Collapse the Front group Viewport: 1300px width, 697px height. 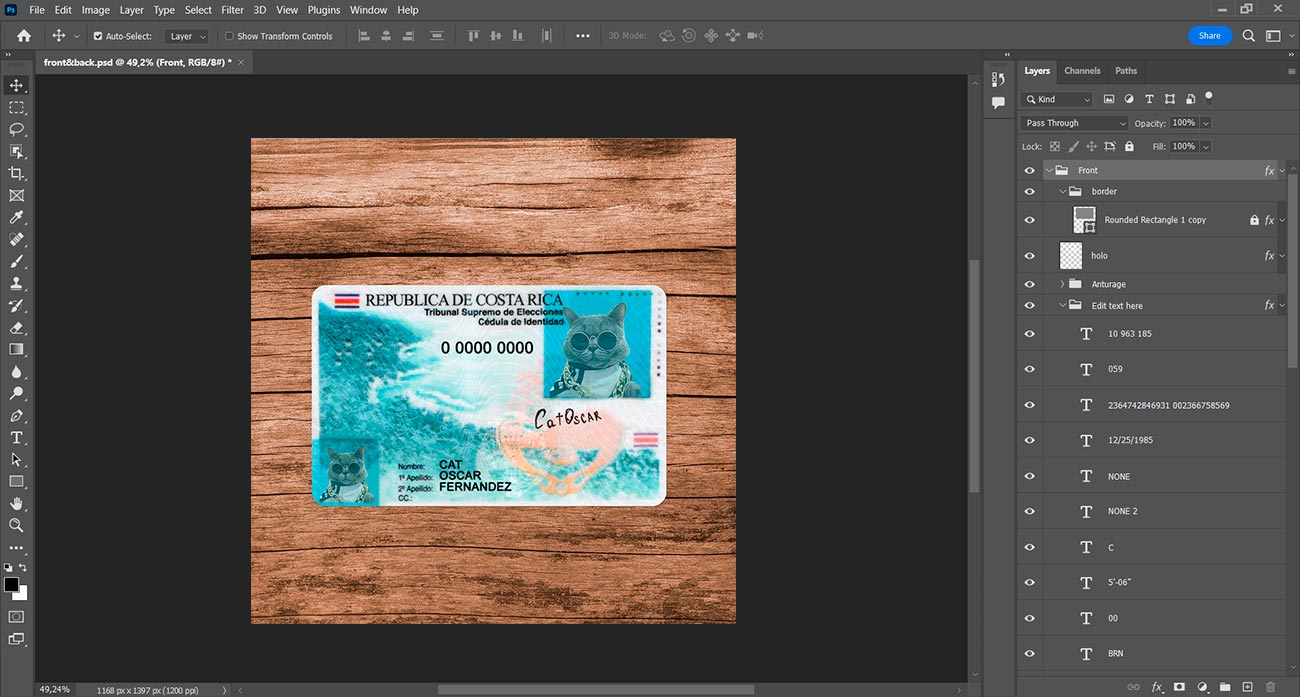pos(1049,171)
